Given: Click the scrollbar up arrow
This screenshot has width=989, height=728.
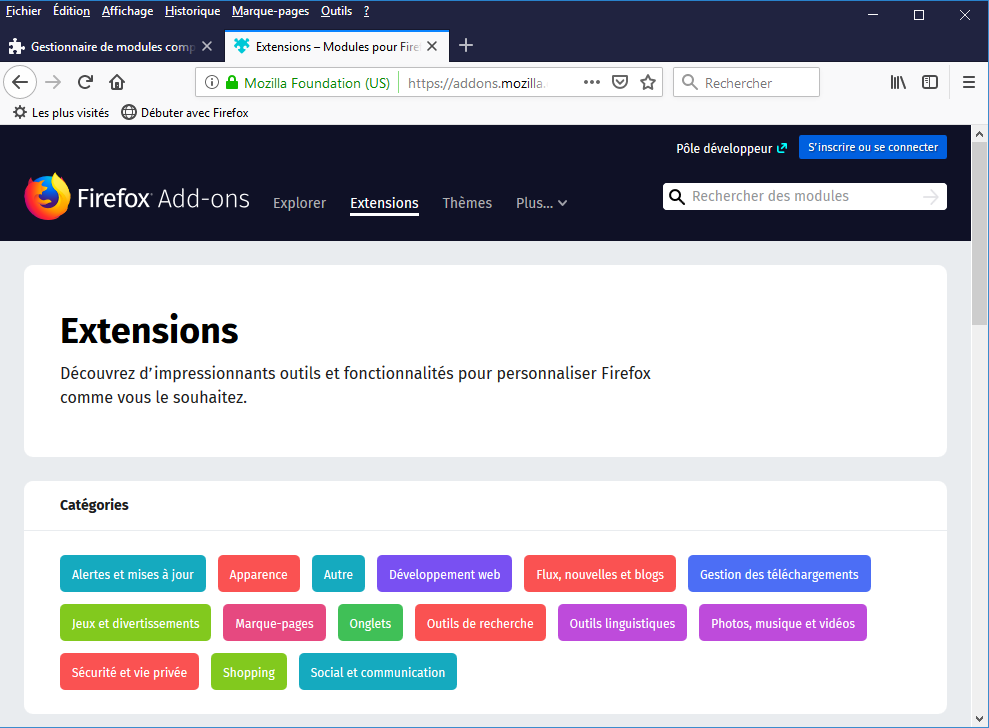Looking at the screenshot, I should [x=979, y=134].
